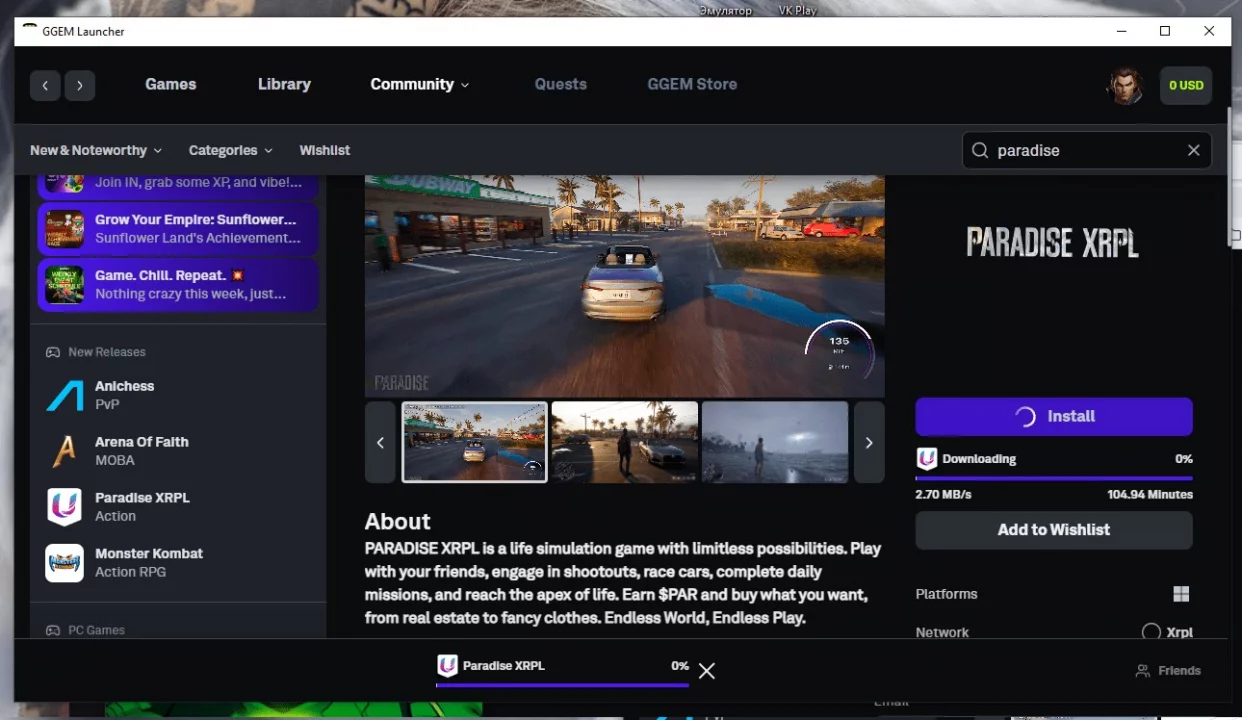Image resolution: width=1242 pixels, height=720 pixels.
Task: Click the Monster Kombat title text
Action: coord(149,553)
